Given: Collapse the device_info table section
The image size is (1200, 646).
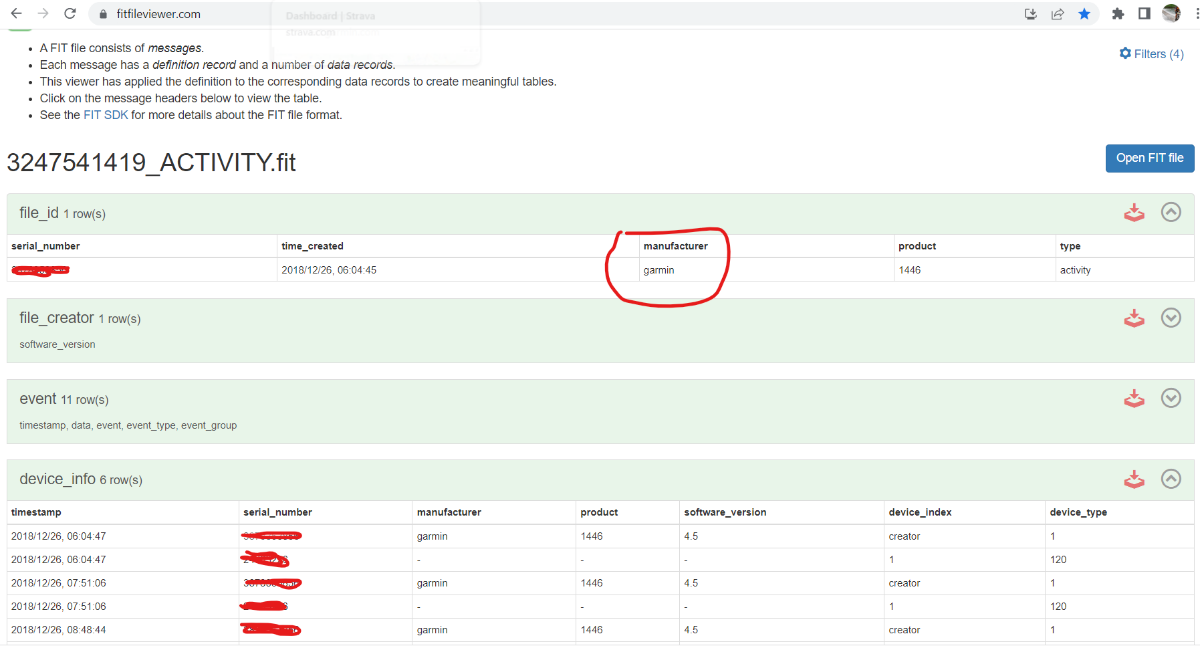Looking at the screenshot, I should pyautogui.click(x=1171, y=479).
